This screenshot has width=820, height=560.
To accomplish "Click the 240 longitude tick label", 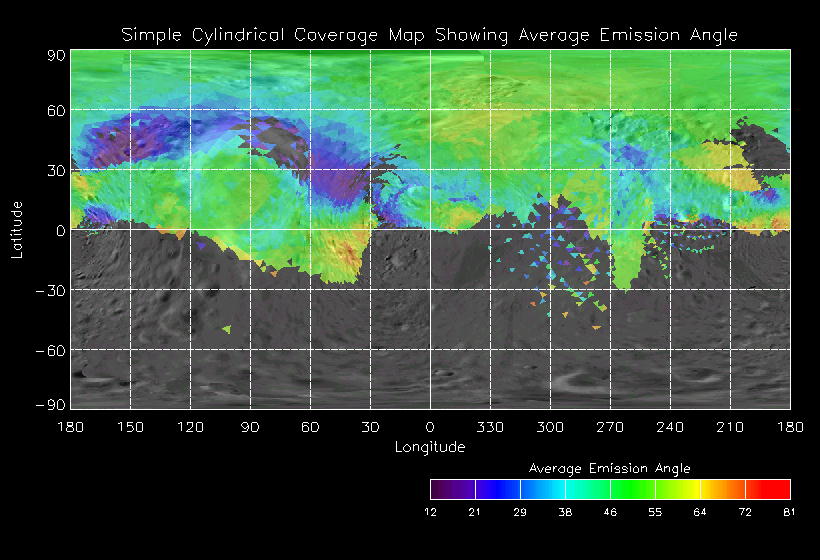I will pos(670,427).
